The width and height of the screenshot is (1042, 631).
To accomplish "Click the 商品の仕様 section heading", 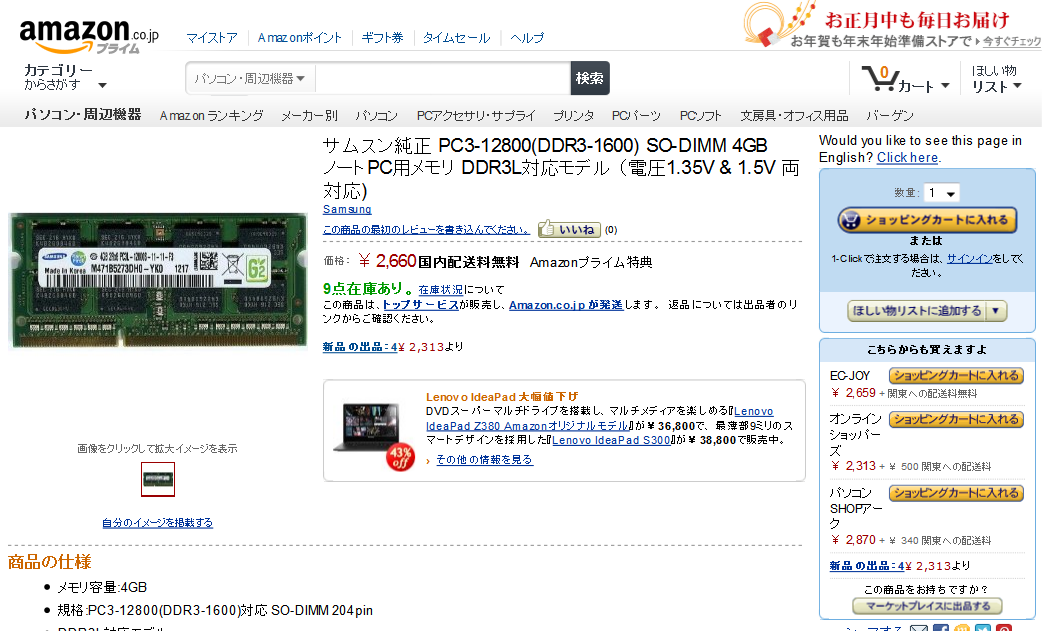I will point(50,562).
